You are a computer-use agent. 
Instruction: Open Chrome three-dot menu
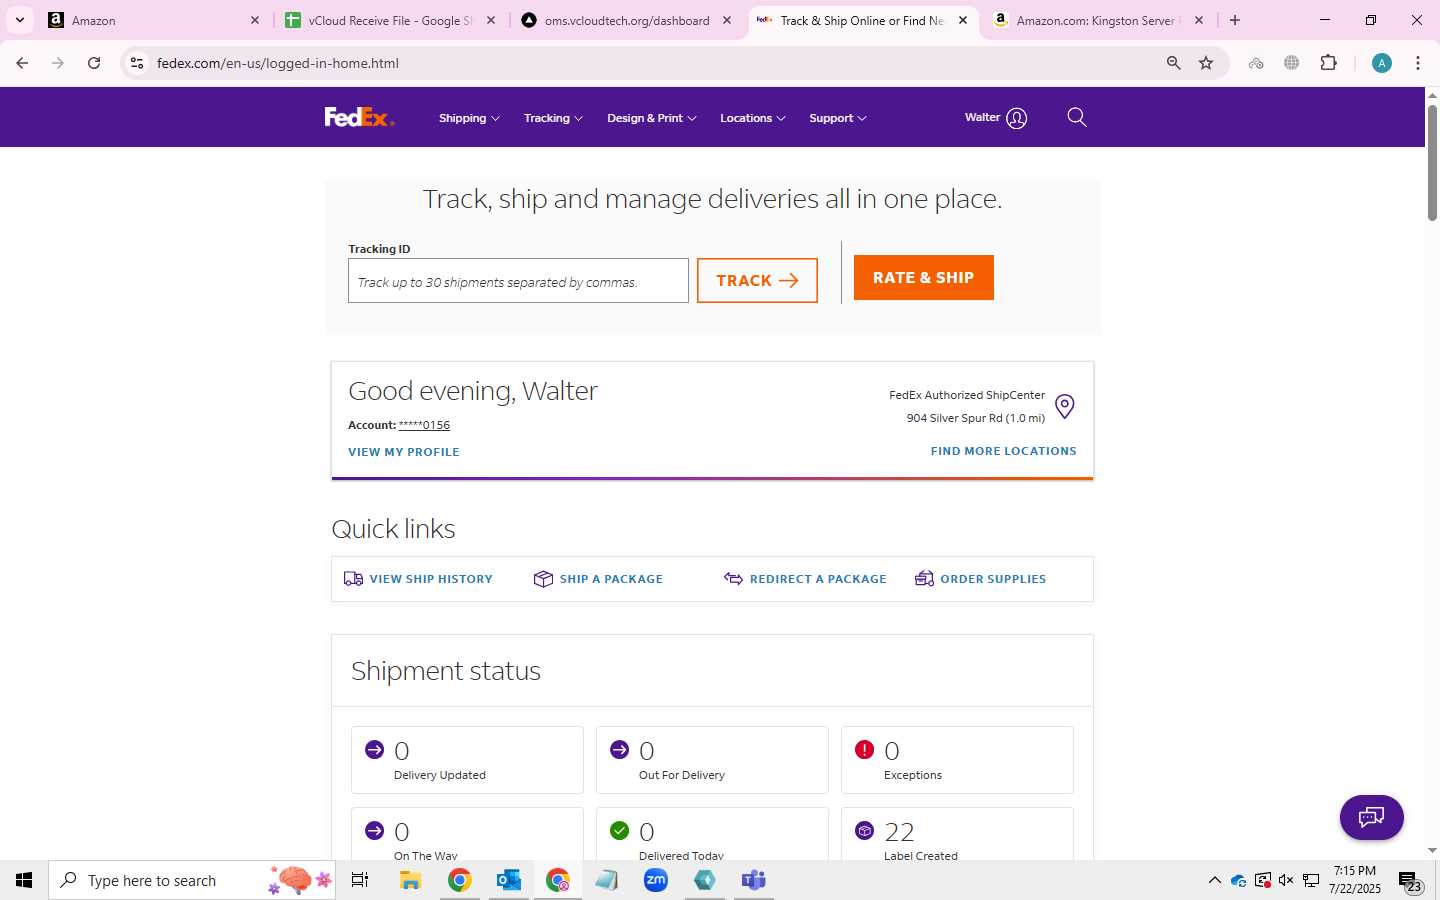point(1418,63)
